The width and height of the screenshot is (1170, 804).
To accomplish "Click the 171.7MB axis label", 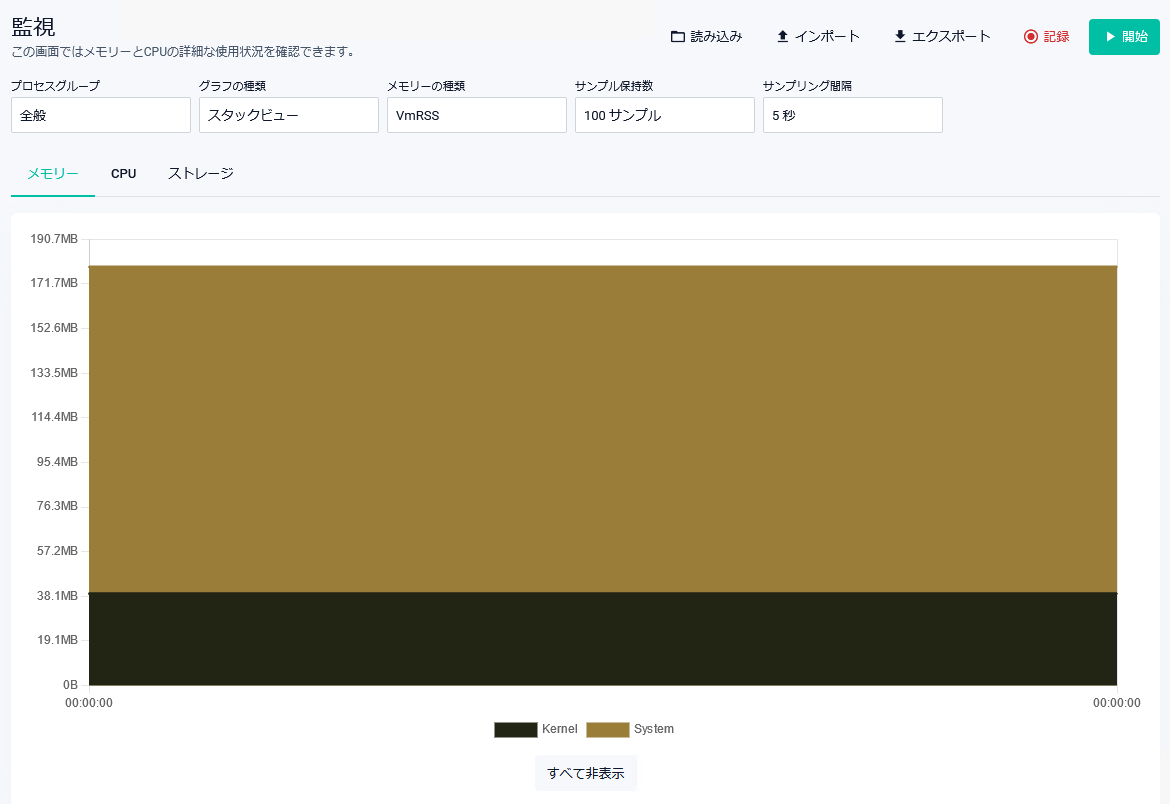I will (x=54, y=283).
